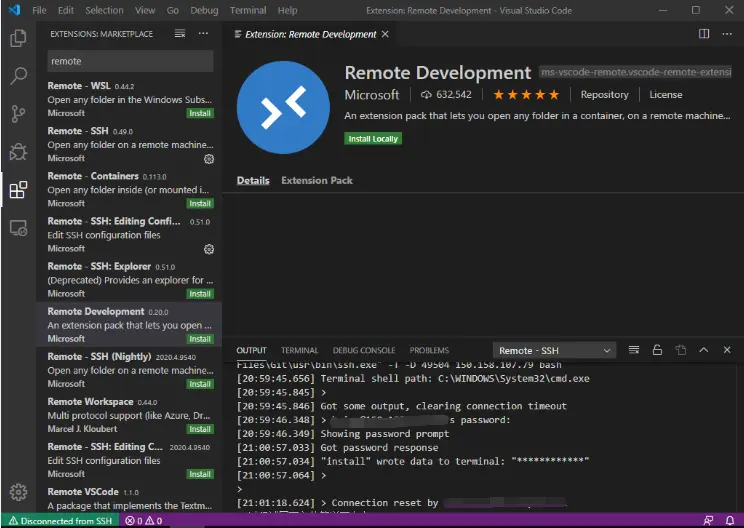744x528 pixels.
Task: Split the editor to the right
Action: click(x=704, y=34)
